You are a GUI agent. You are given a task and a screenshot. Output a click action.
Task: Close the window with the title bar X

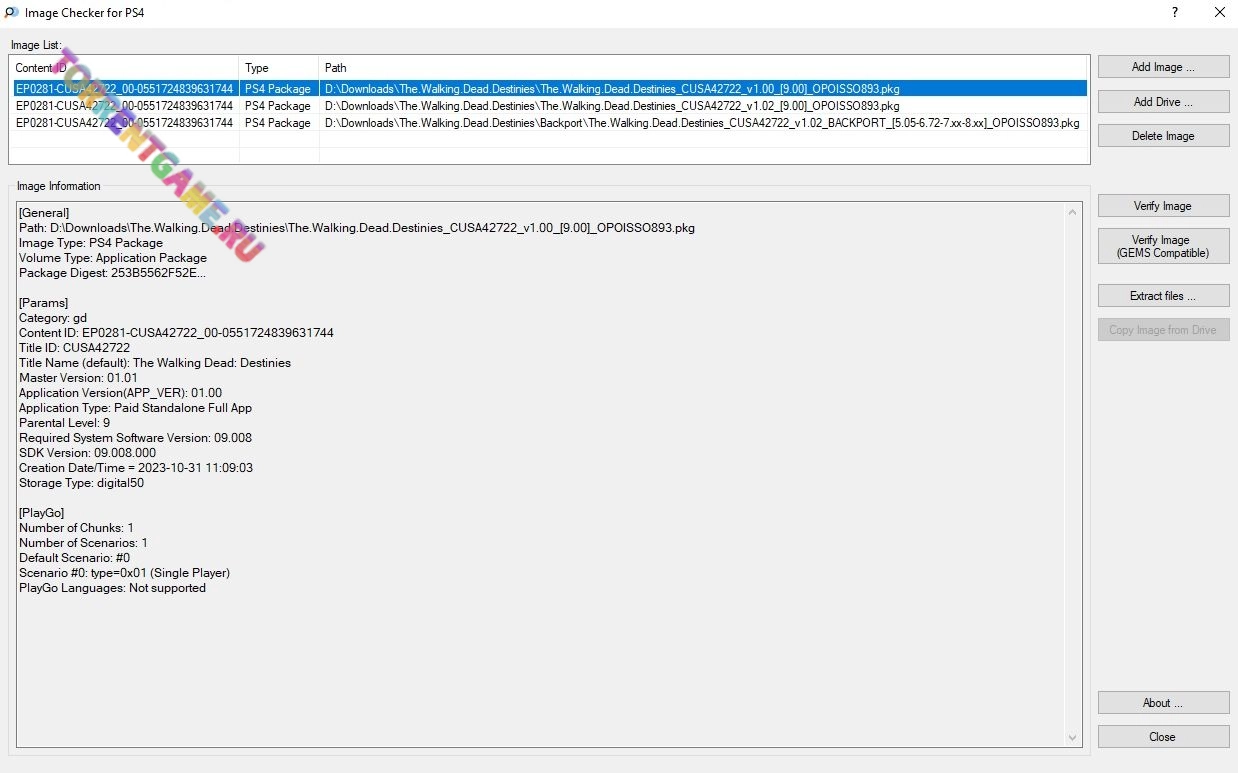[1220, 13]
